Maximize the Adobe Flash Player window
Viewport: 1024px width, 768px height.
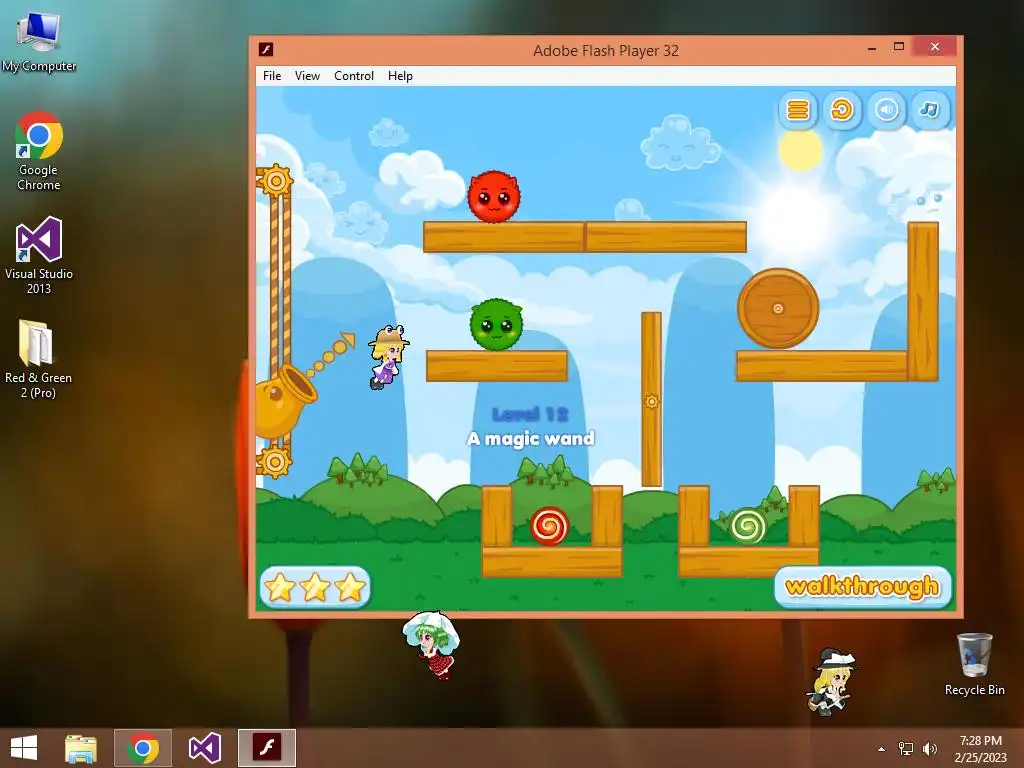point(899,47)
